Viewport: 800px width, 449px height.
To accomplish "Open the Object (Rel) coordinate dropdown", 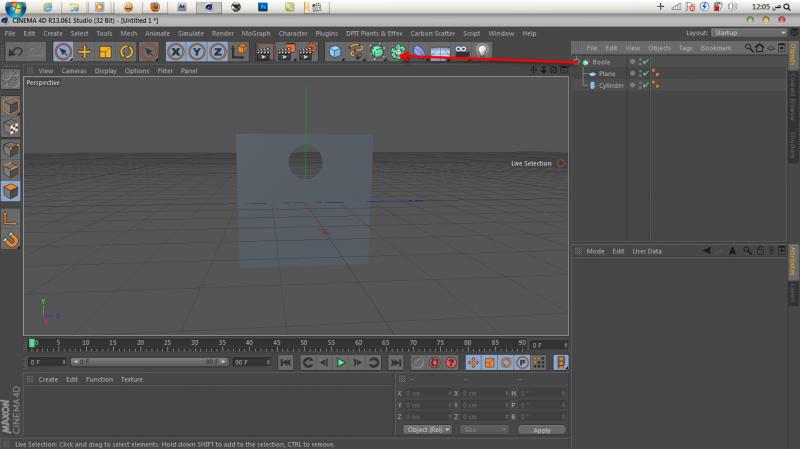I will (427, 430).
